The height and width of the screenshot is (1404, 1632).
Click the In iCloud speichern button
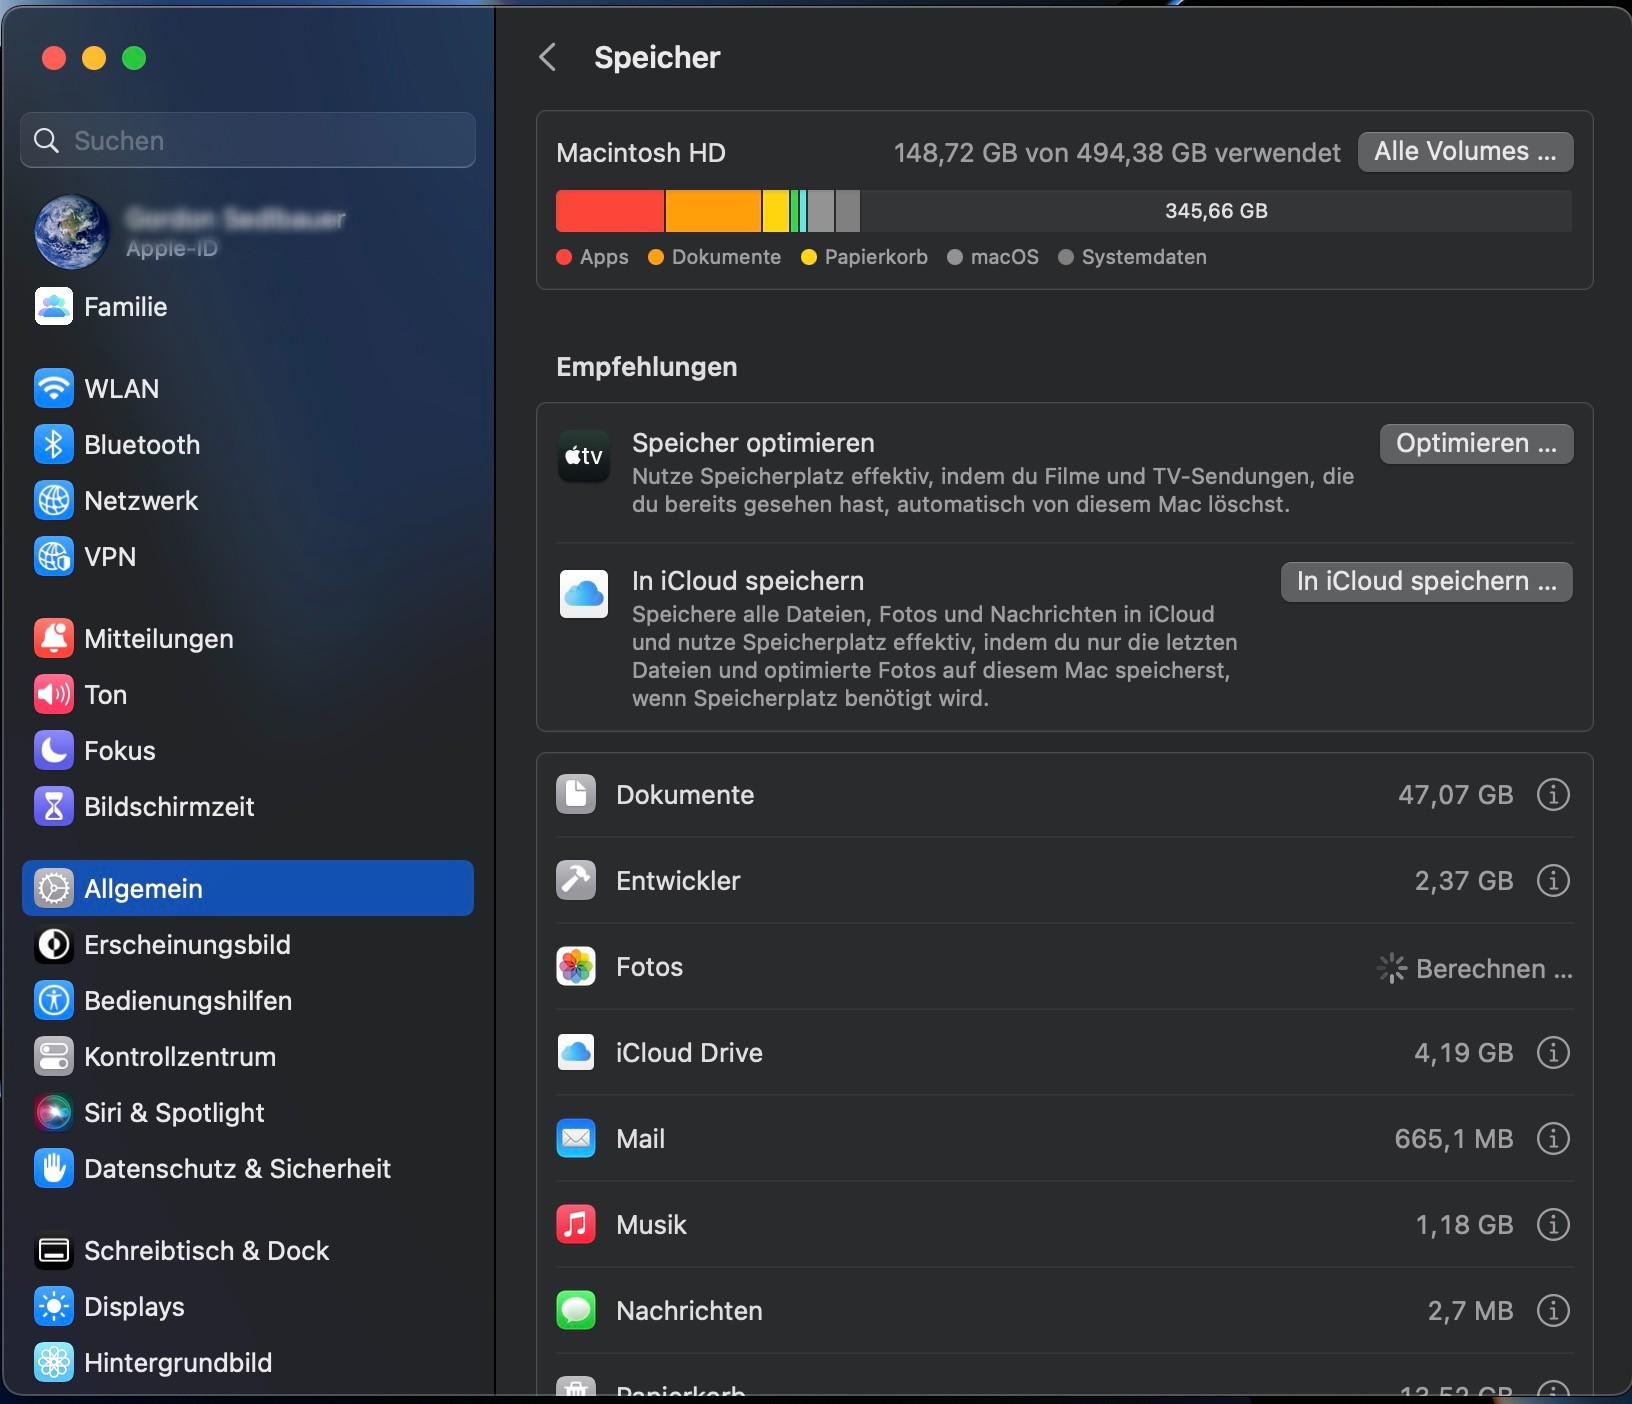coord(1426,582)
